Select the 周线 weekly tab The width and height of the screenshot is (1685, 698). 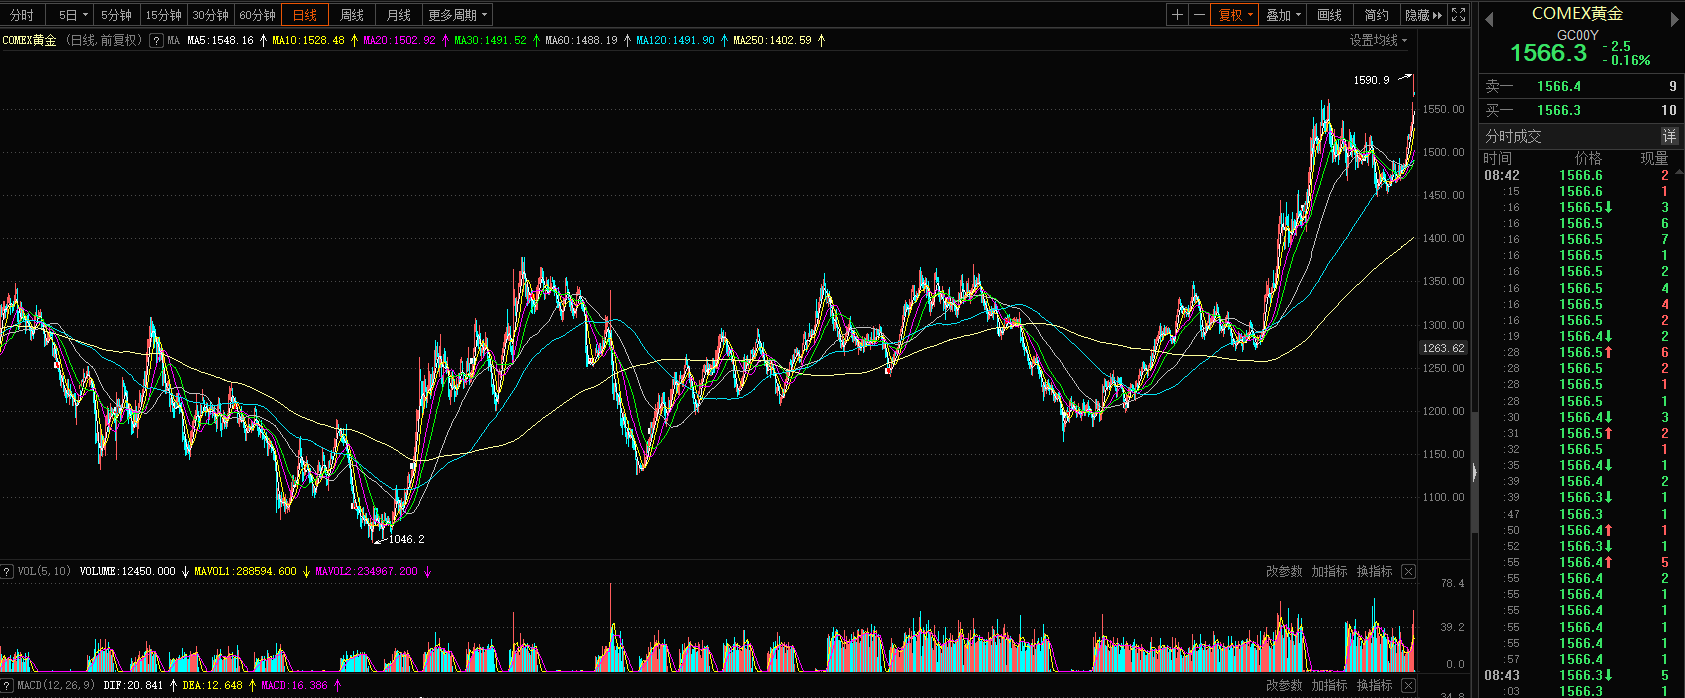(352, 15)
